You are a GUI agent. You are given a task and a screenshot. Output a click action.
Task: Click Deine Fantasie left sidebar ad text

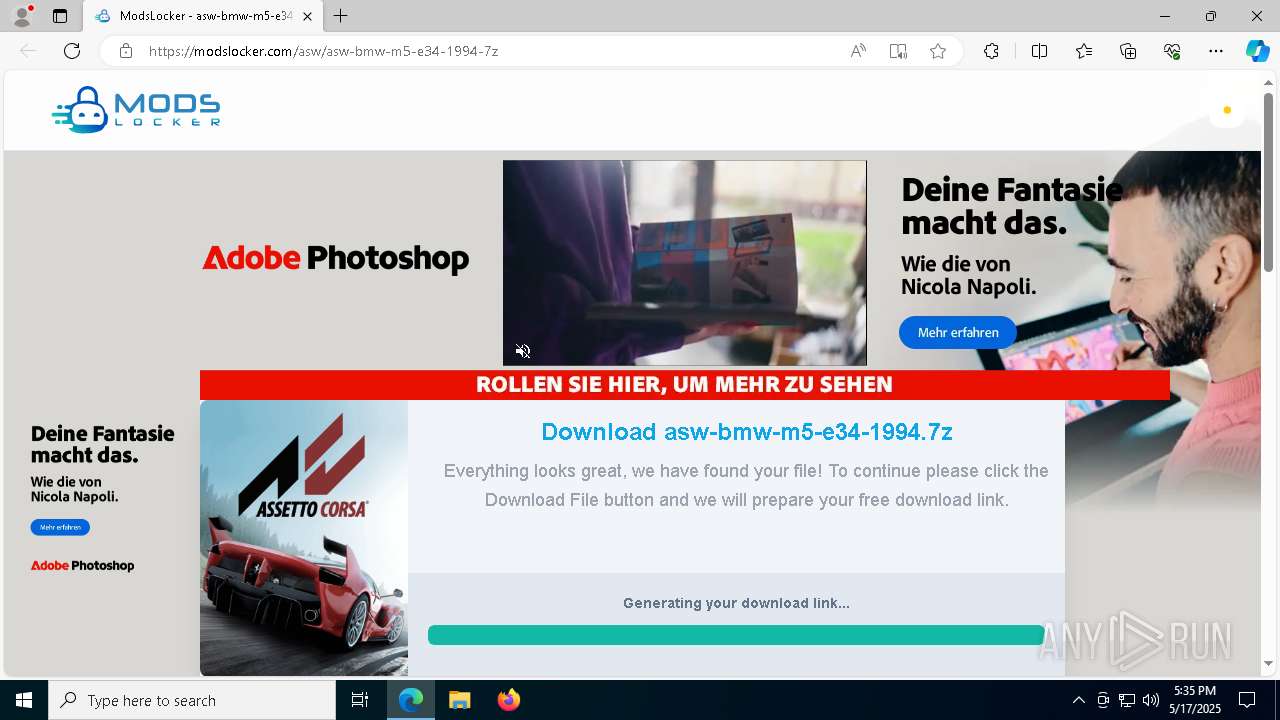click(103, 445)
